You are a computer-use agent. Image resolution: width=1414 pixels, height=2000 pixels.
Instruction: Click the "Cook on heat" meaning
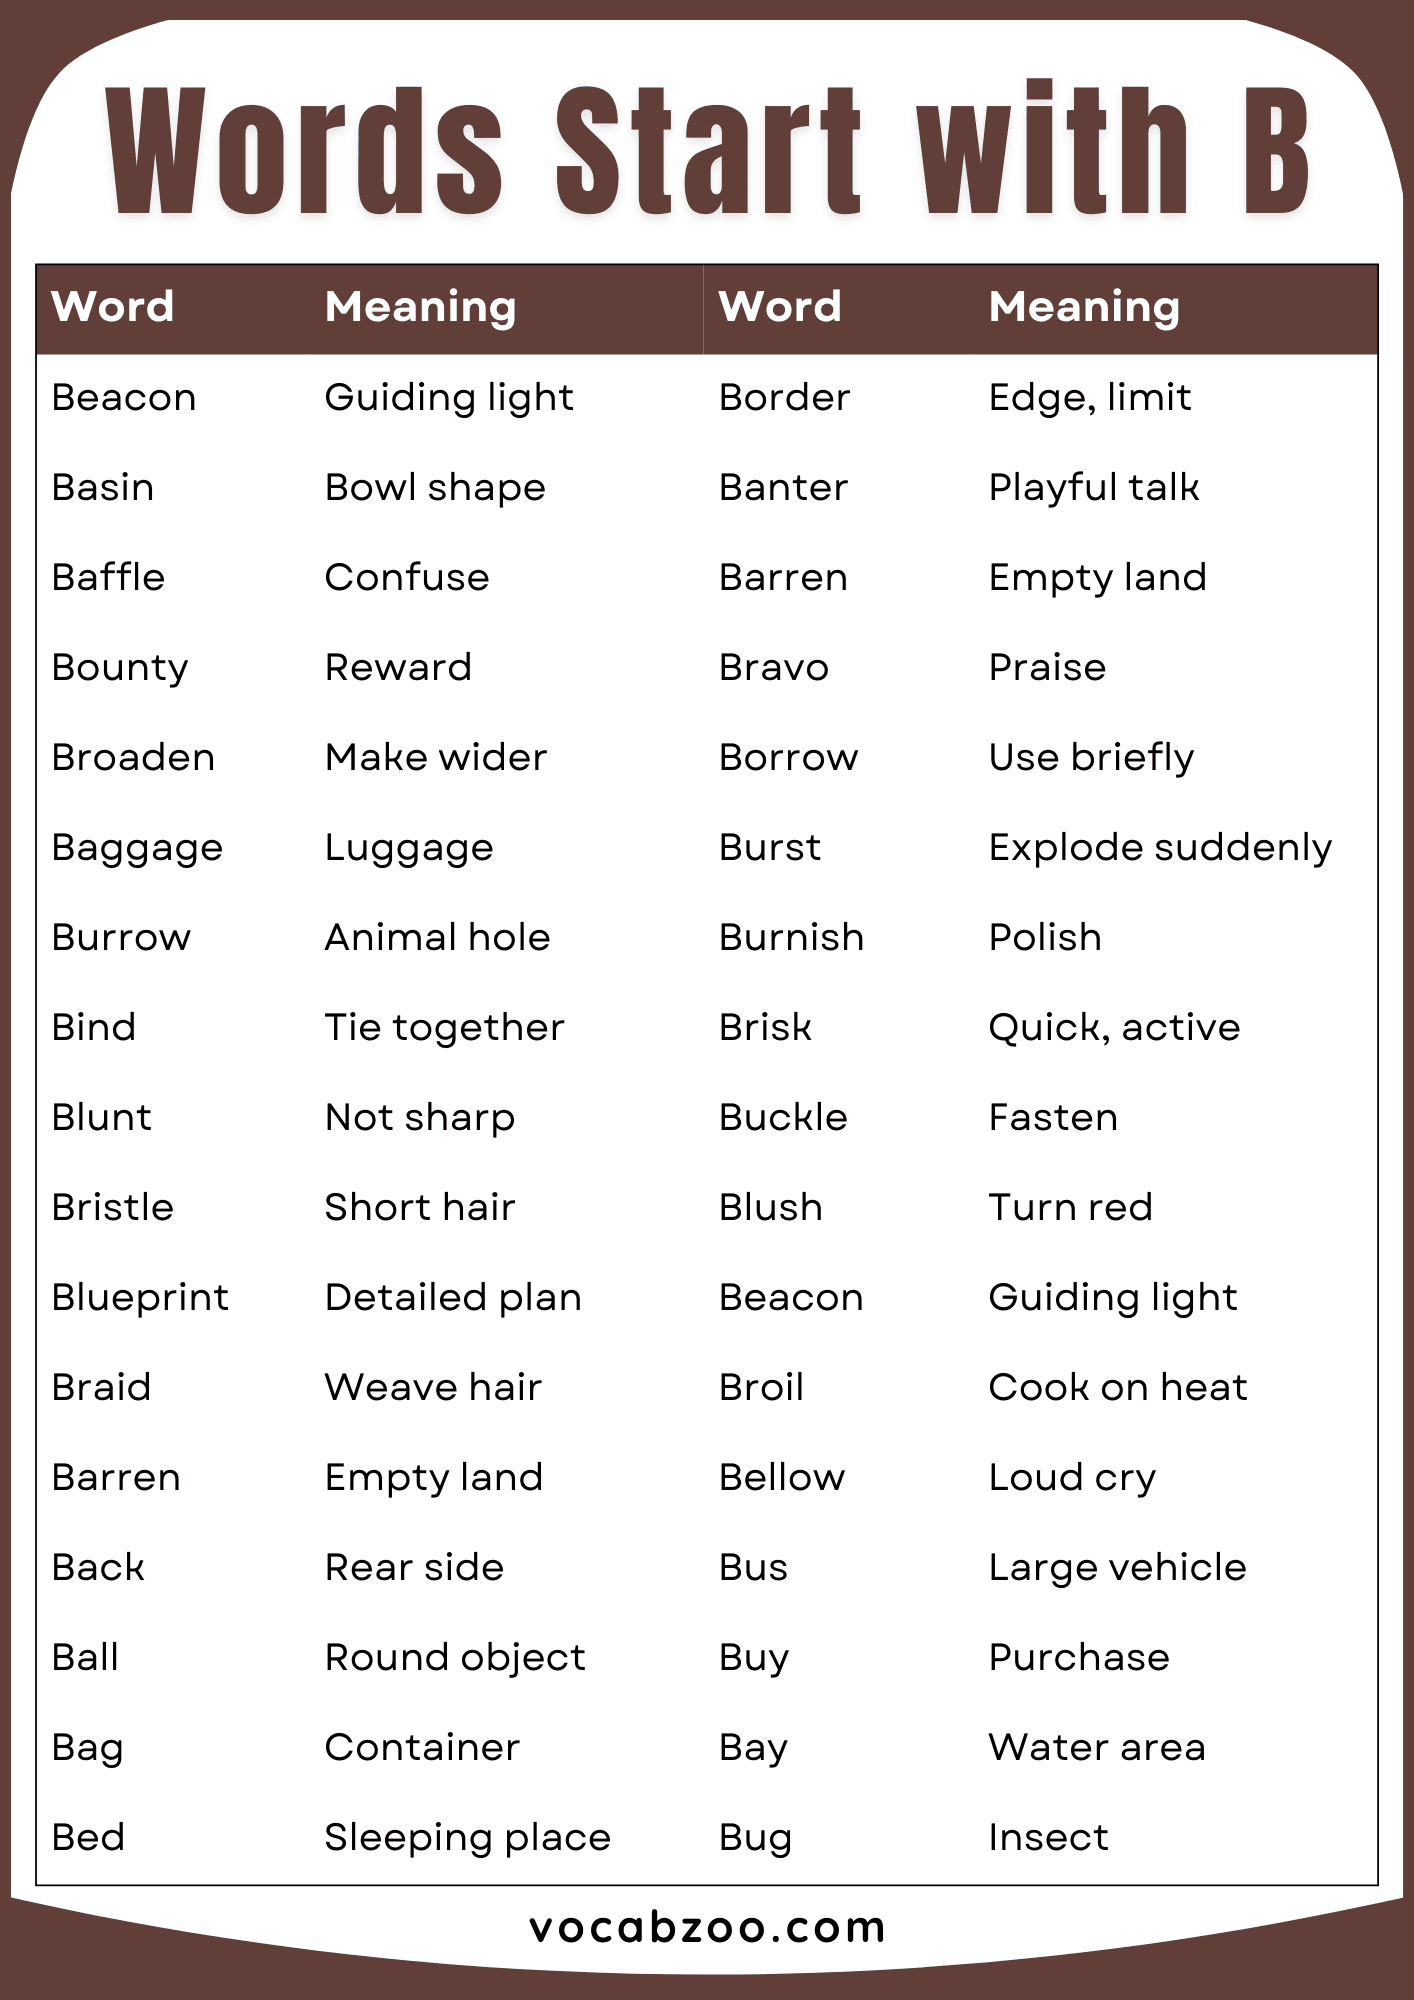(x=1118, y=1387)
